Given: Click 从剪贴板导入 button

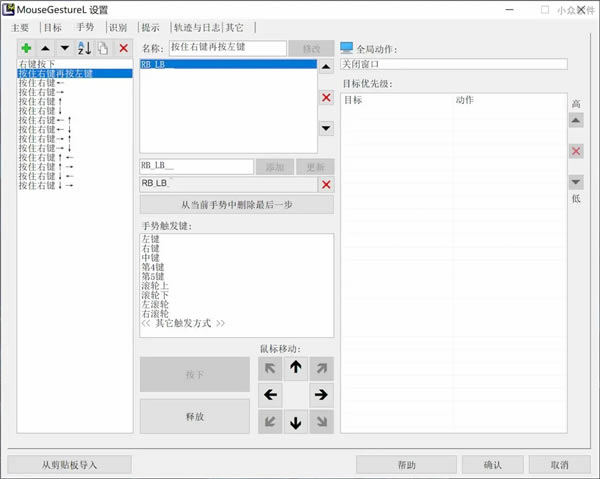Looking at the screenshot, I should [69, 465].
